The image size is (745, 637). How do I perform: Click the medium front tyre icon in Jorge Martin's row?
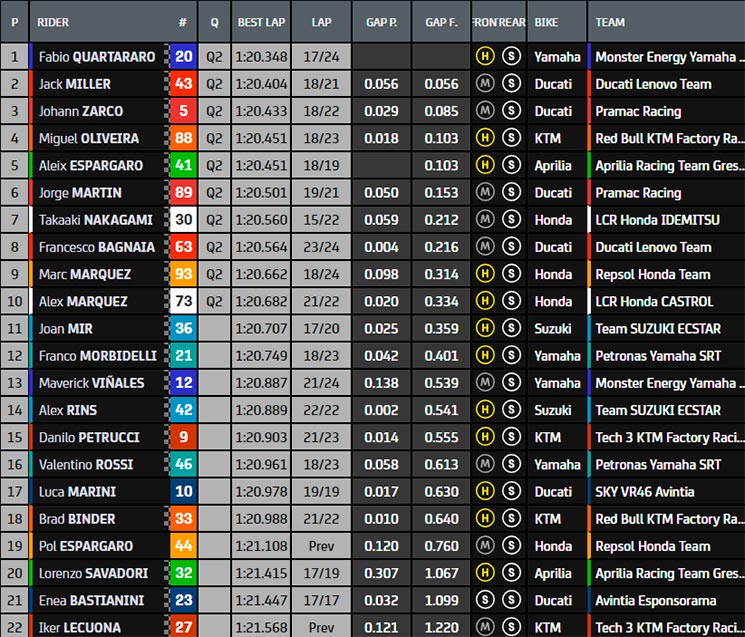click(x=485, y=192)
